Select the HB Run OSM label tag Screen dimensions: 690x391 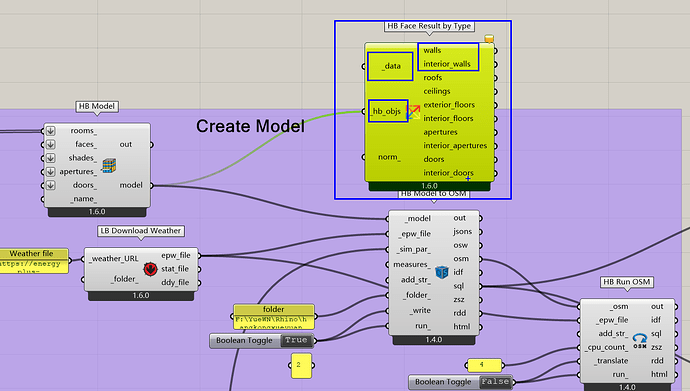627,282
